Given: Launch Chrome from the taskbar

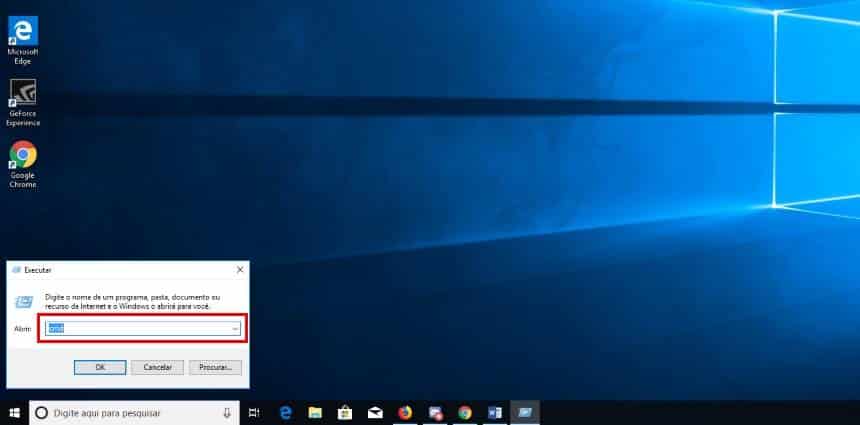Looking at the screenshot, I should (465, 412).
